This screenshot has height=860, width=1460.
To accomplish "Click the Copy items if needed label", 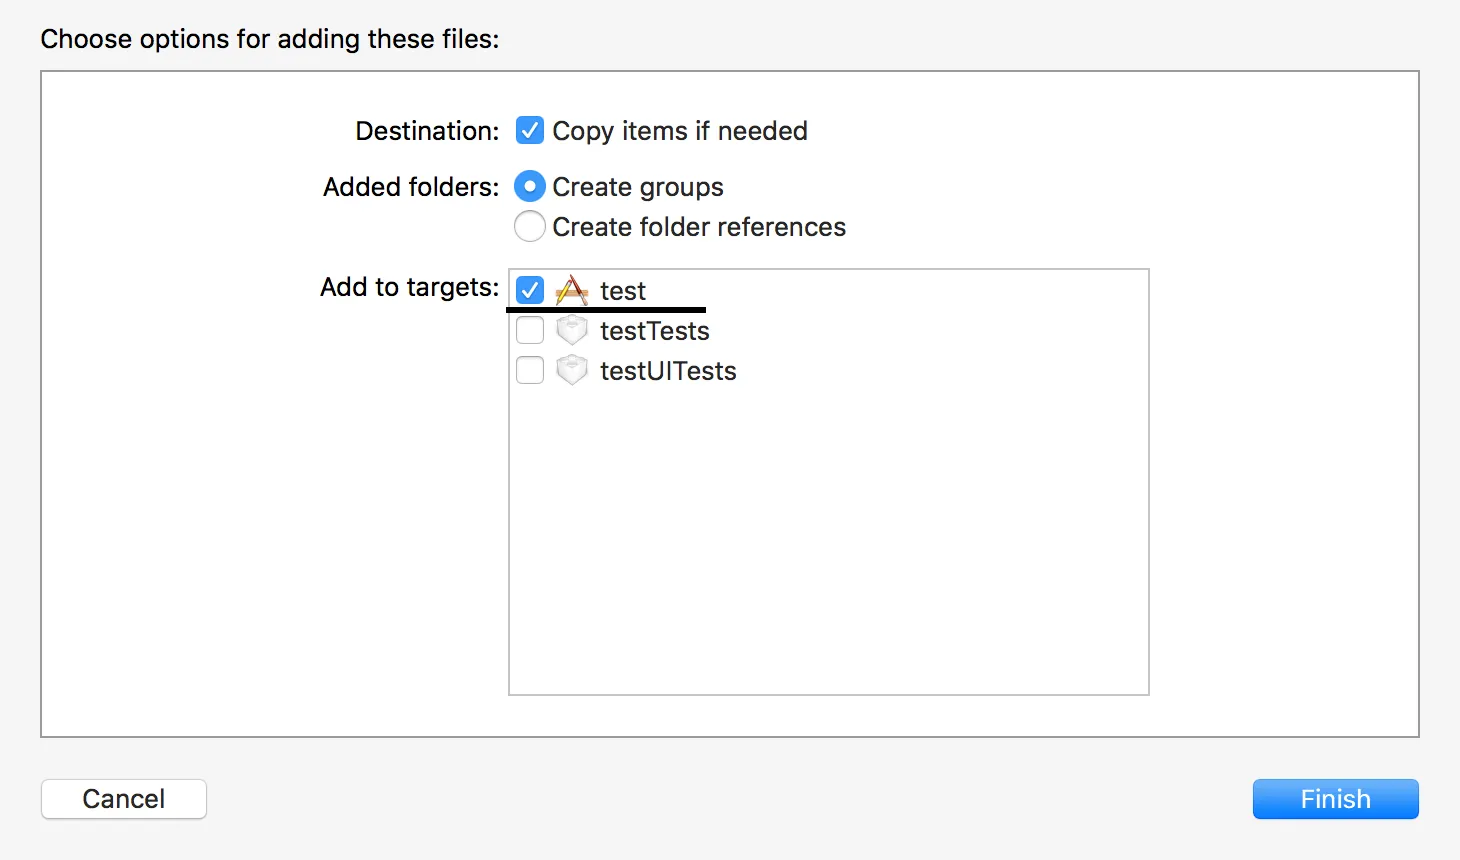I will tap(680, 131).
